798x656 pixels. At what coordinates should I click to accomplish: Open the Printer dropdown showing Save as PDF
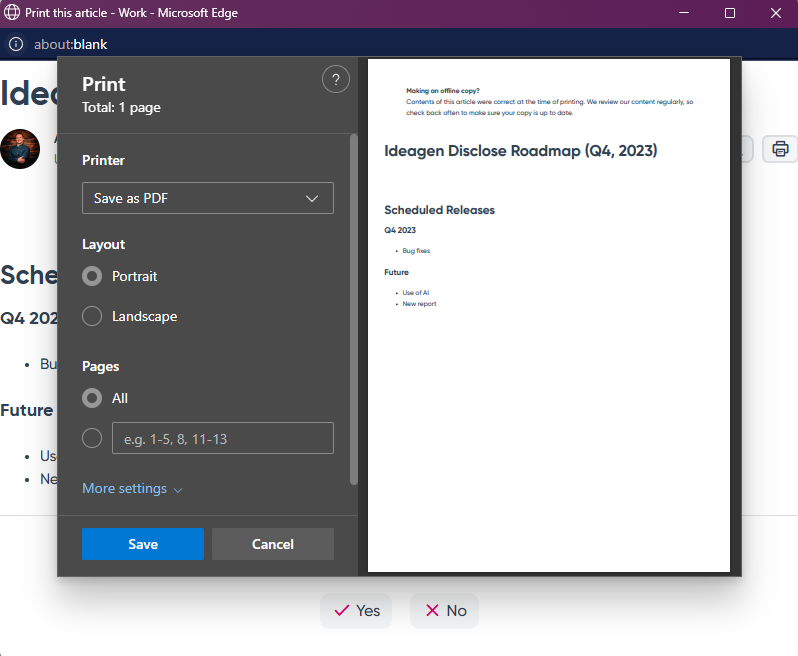[208, 198]
